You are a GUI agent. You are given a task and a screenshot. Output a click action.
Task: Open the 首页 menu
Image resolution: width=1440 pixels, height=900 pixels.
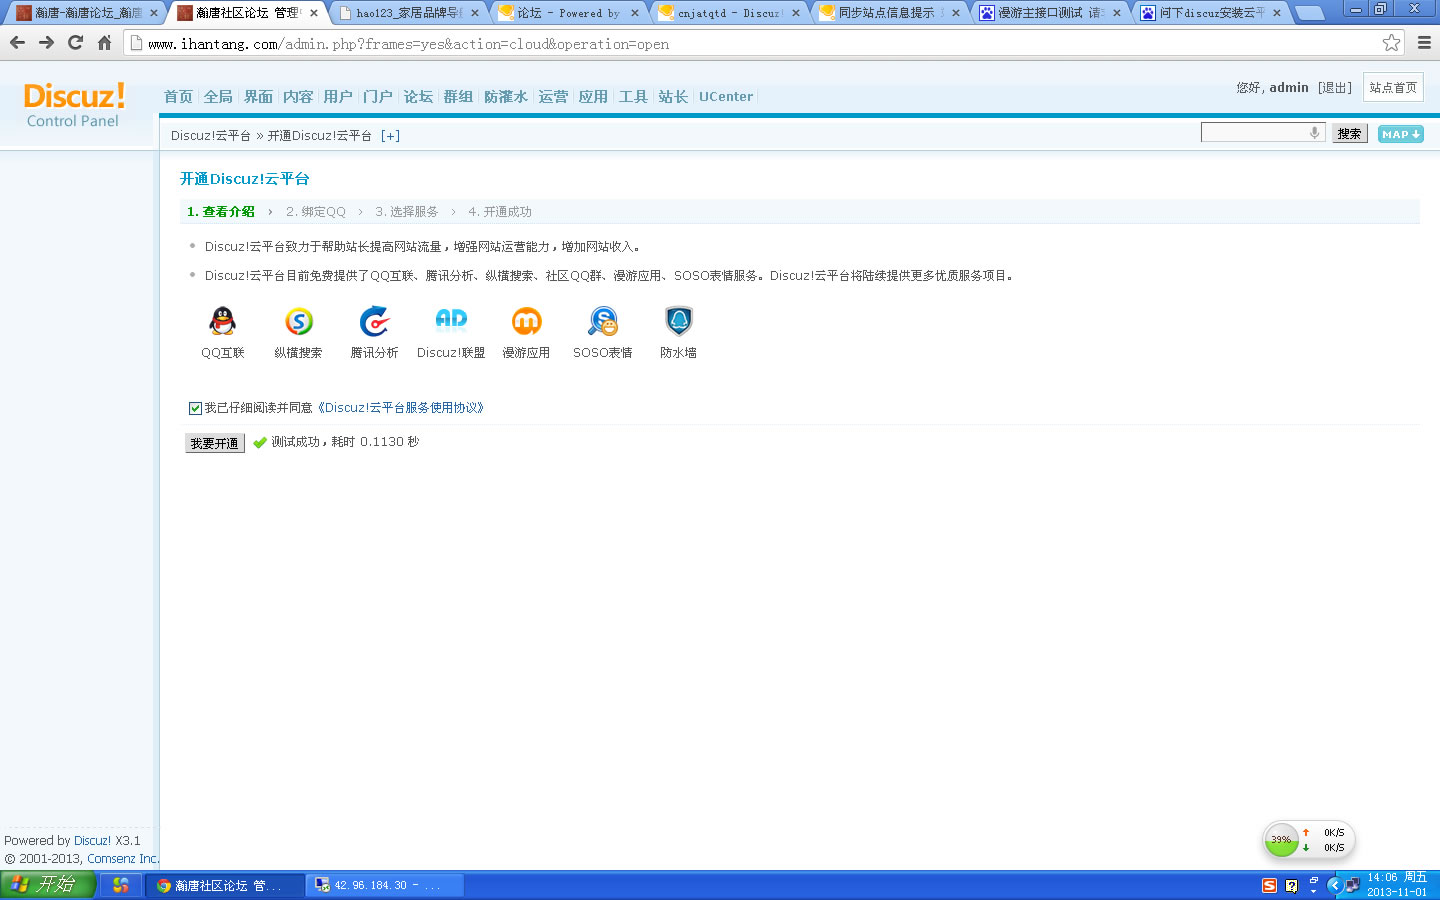178,97
